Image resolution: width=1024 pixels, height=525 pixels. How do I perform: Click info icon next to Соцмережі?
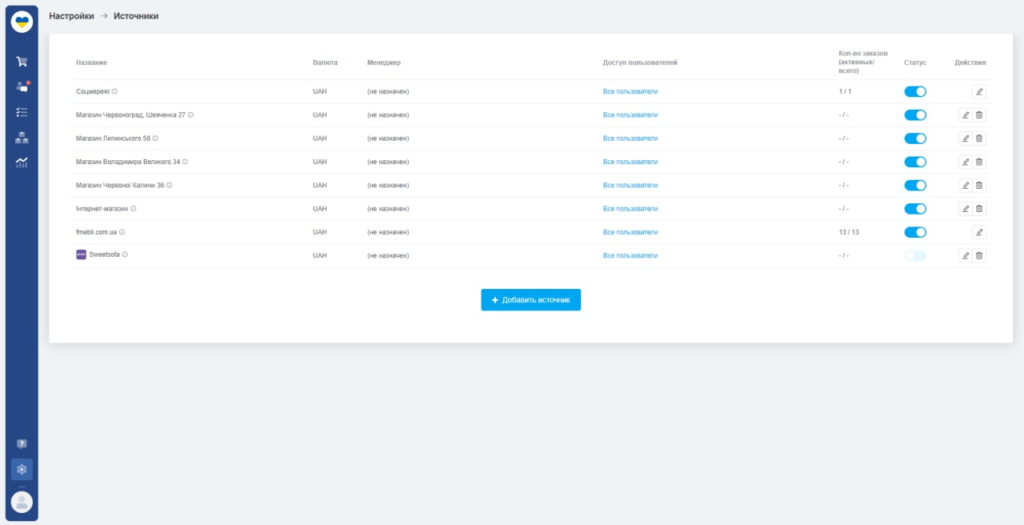115,91
